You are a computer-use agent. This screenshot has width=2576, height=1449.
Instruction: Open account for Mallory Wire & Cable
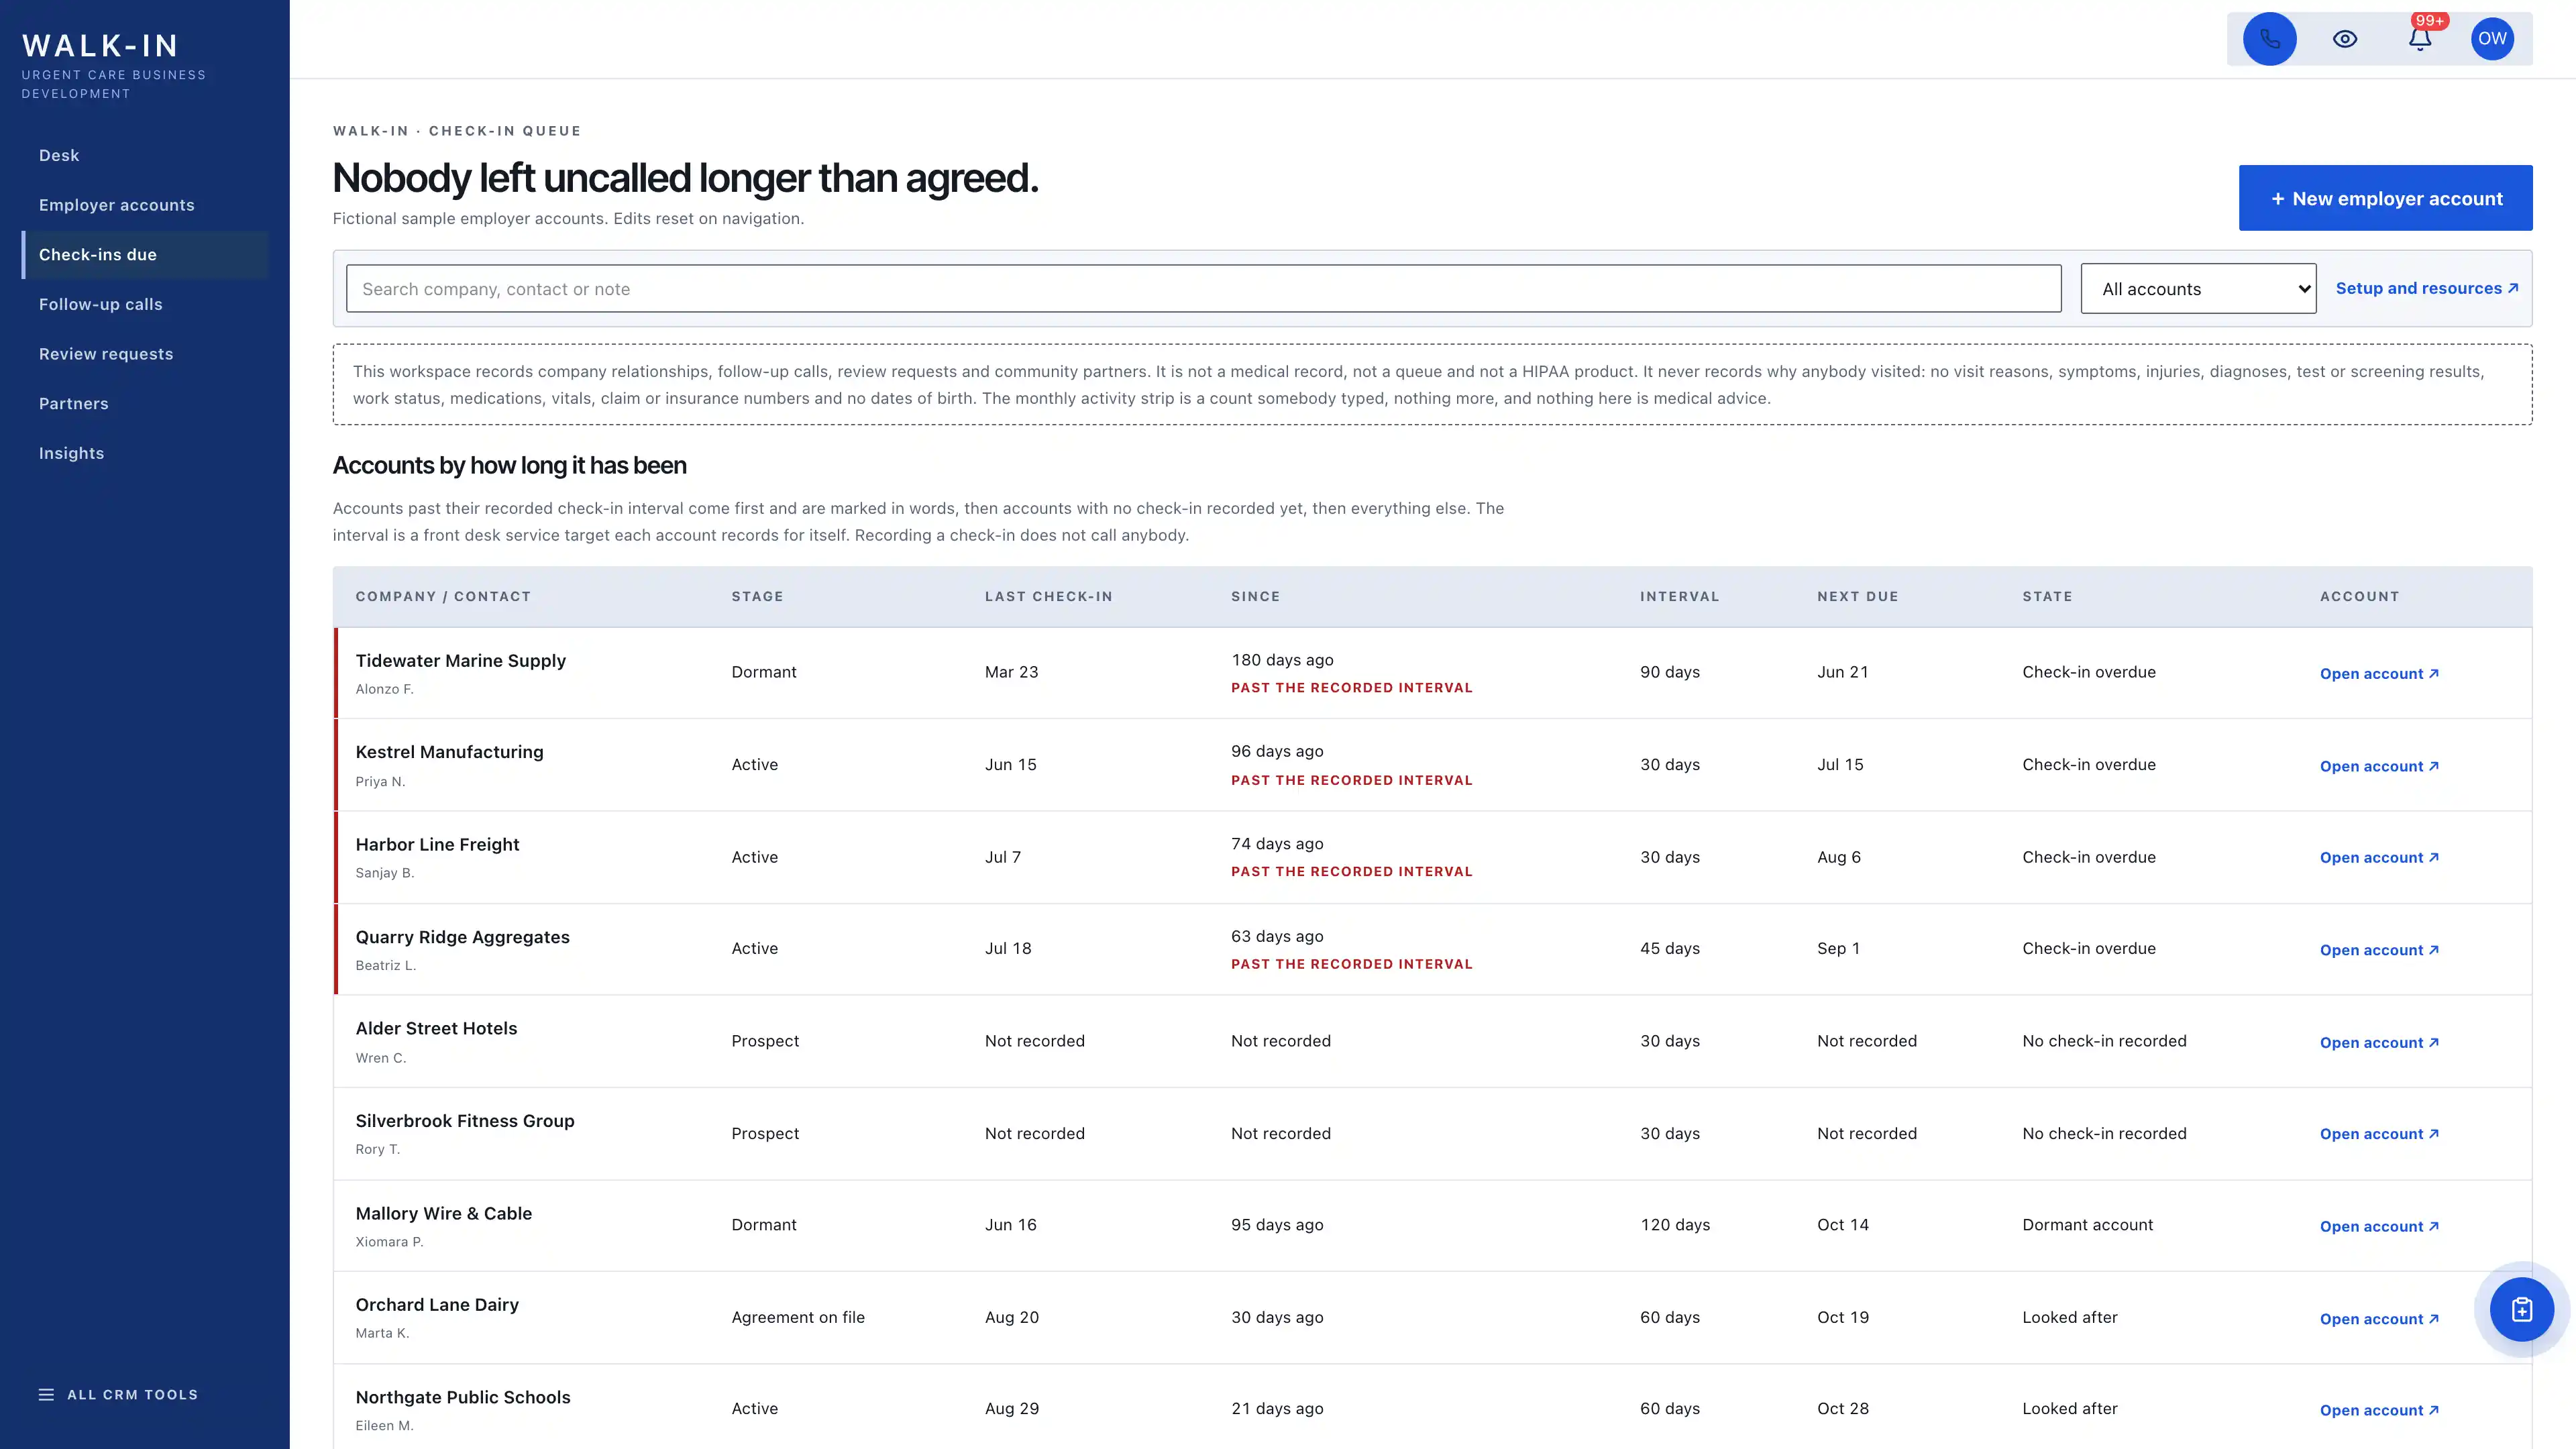point(2379,1227)
